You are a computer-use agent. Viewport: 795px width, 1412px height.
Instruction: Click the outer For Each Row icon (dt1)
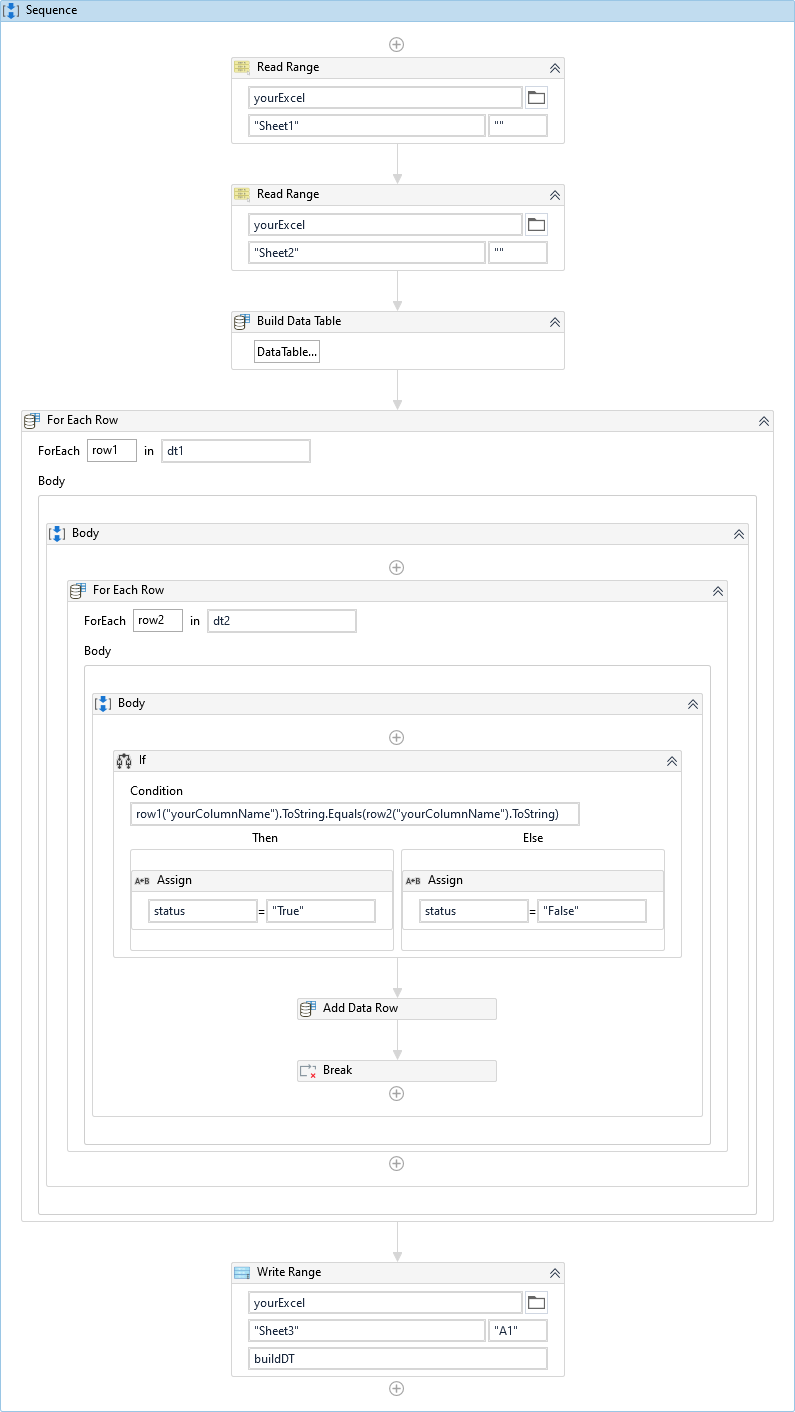tap(32, 421)
